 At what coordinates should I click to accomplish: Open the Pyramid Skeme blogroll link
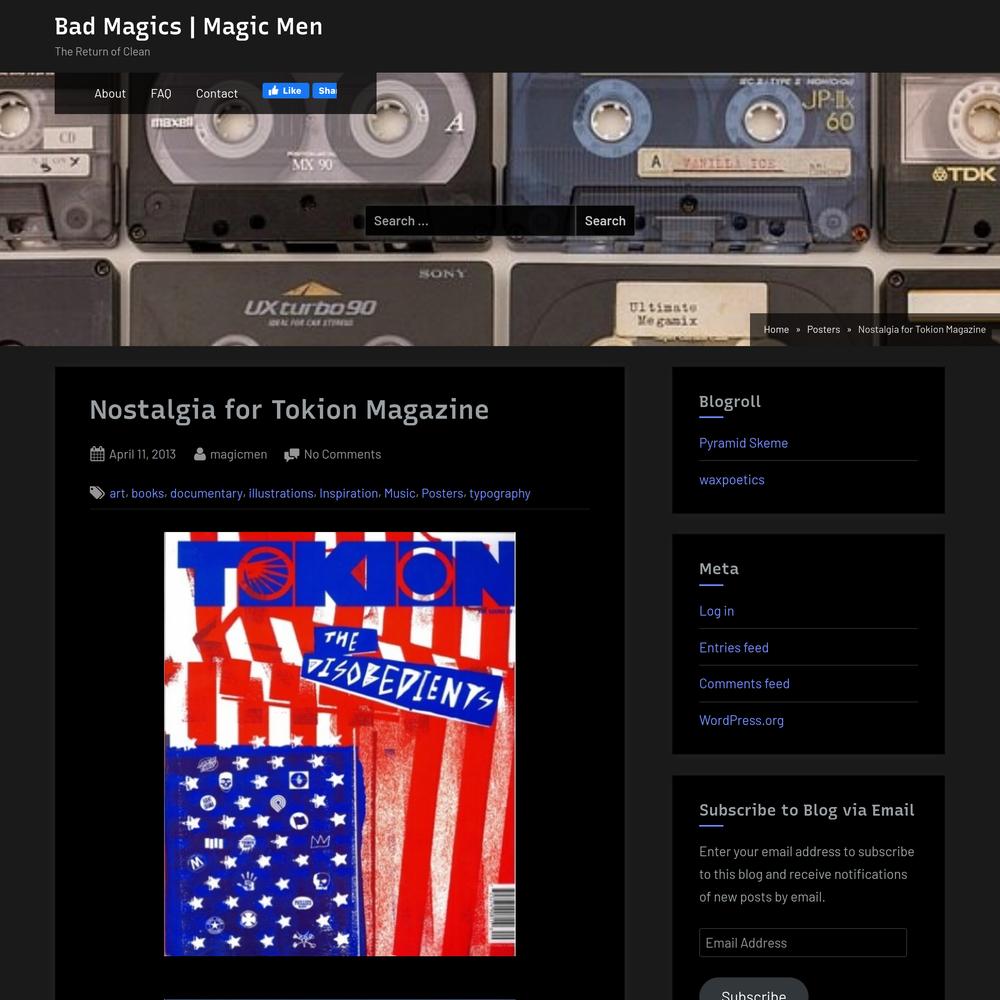pyautogui.click(x=743, y=443)
